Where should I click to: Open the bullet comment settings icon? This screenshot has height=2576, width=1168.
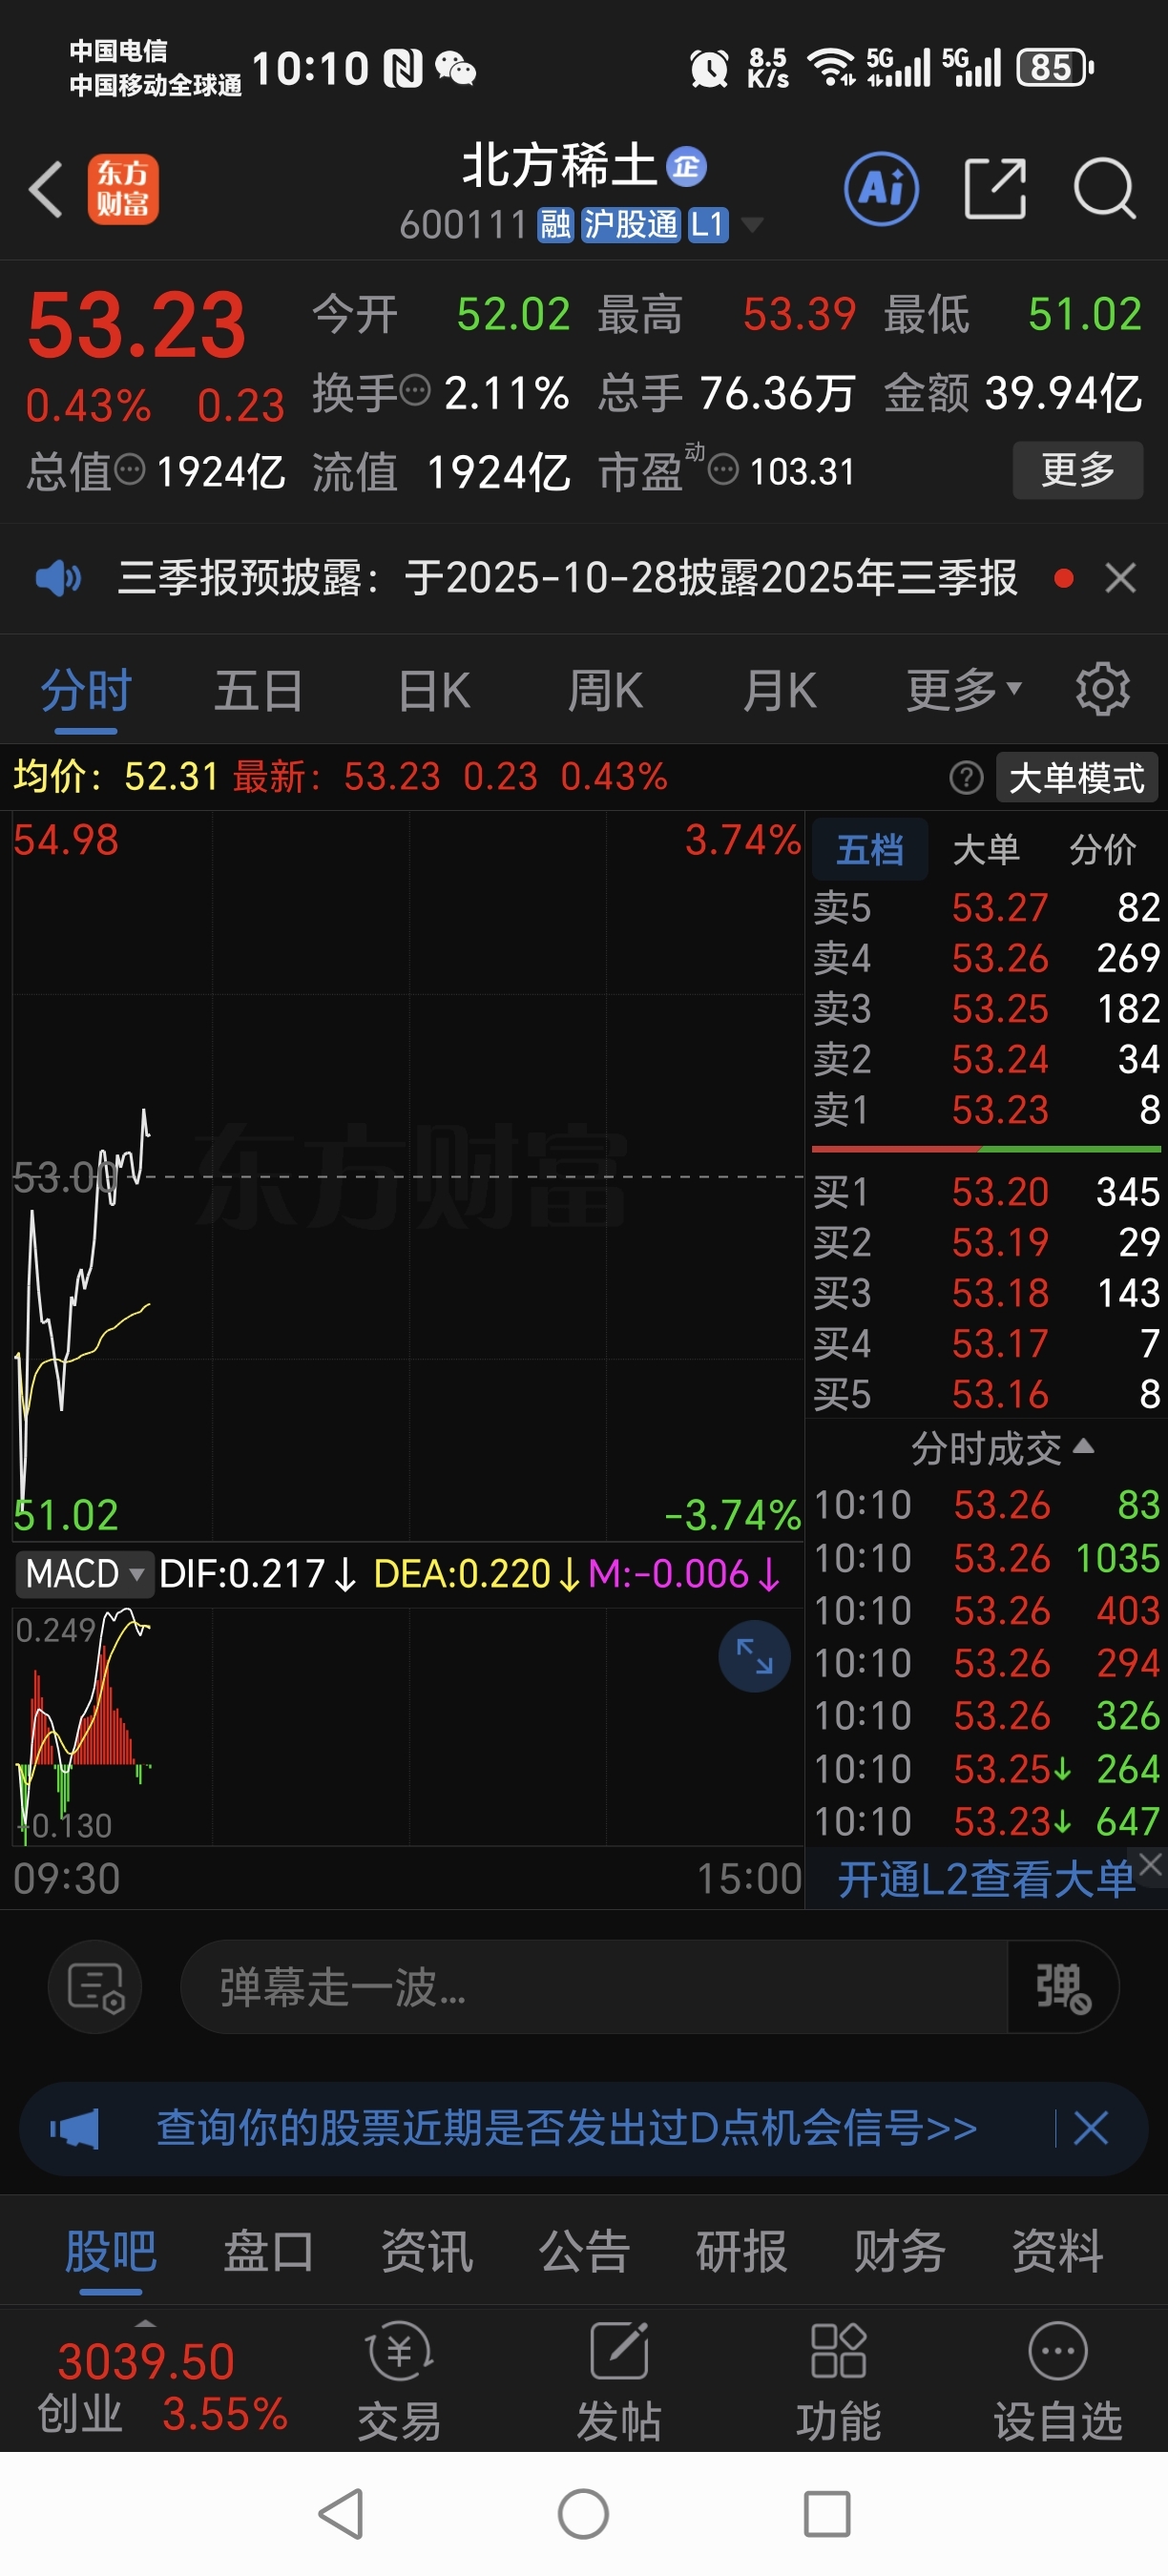click(x=95, y=1987)
